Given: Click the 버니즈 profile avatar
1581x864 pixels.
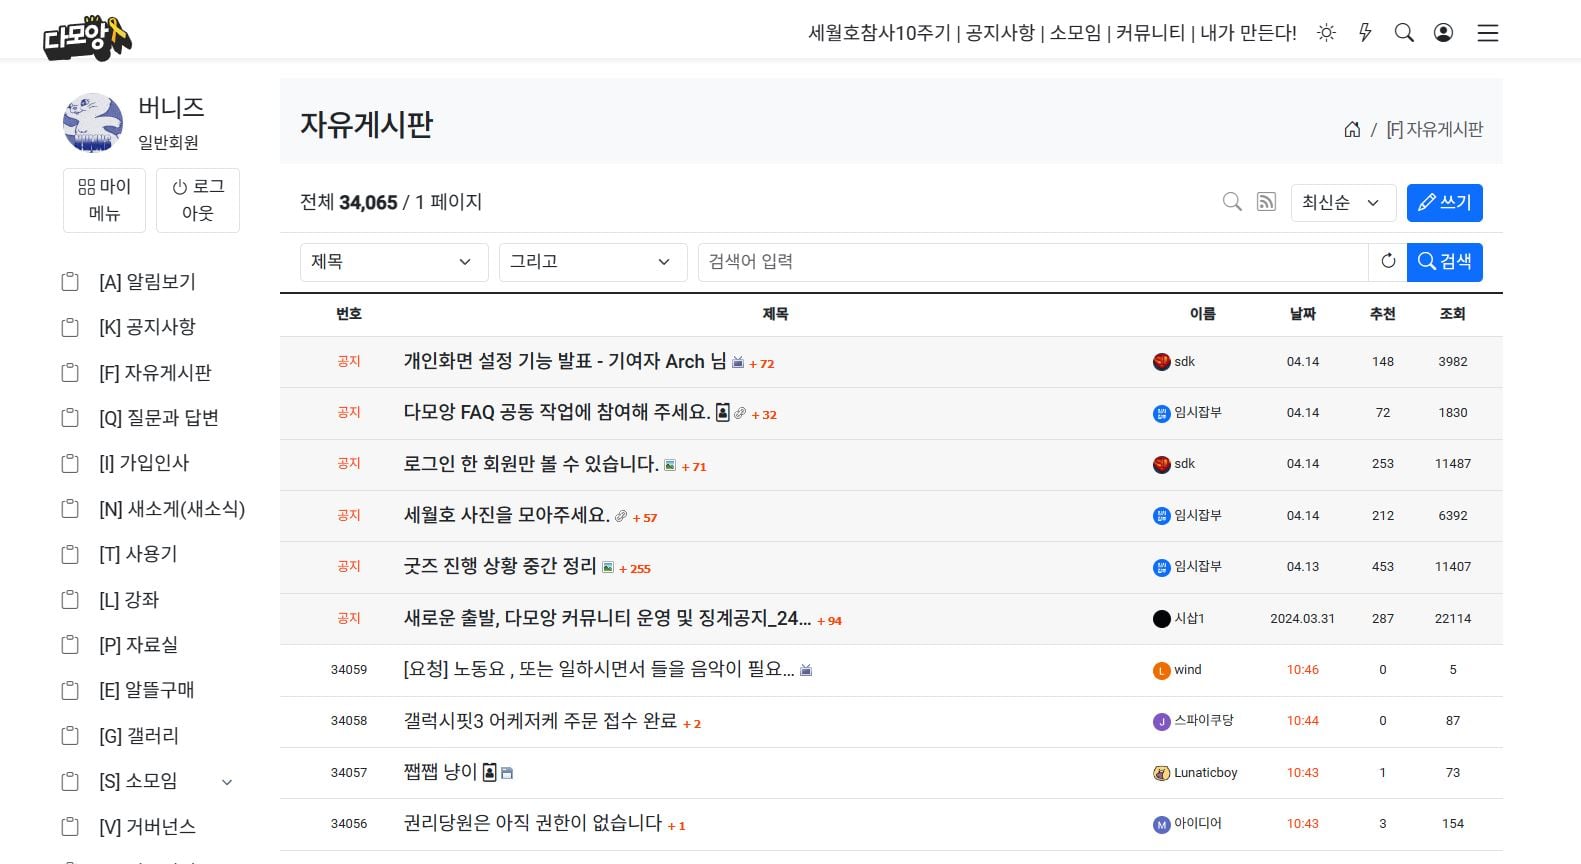Looking at the screenshot, I should [93, 123].
